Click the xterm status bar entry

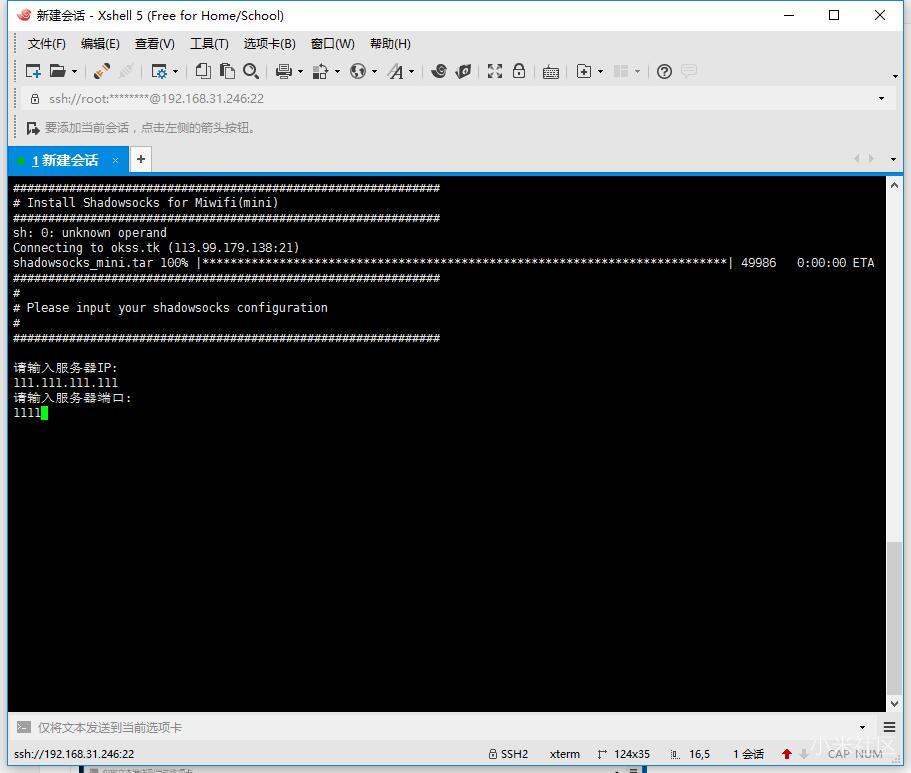pos(565,754)
